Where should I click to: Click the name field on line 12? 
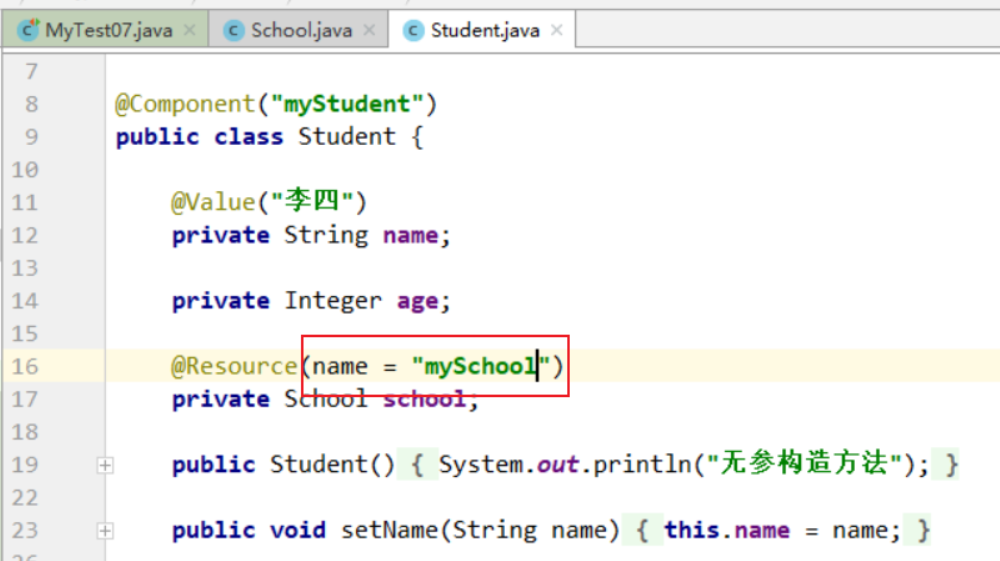pyautogui.click(x=410, y=236)
